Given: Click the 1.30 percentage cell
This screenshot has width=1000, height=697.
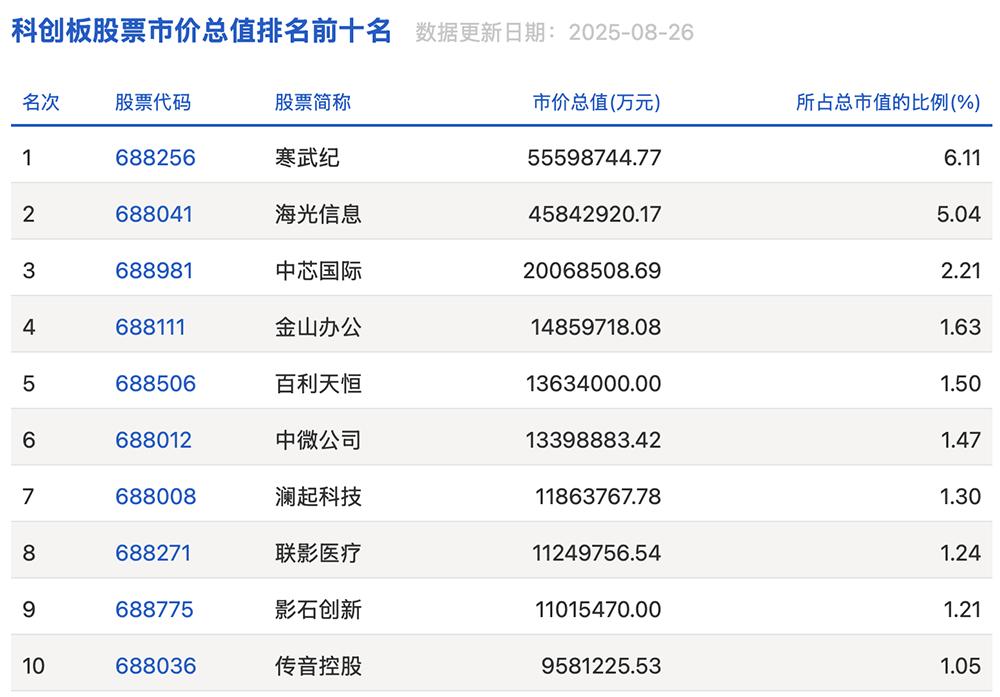Looking at the screenshot, I should point(960,497).
